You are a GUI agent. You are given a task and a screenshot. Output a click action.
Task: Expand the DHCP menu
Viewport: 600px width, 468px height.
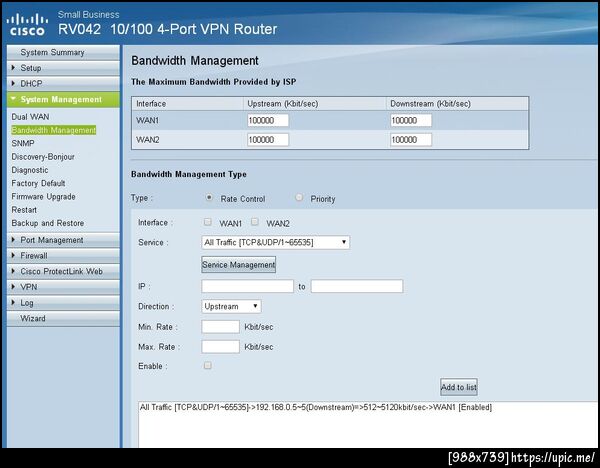pyautogui.click(x=63, y=83)
